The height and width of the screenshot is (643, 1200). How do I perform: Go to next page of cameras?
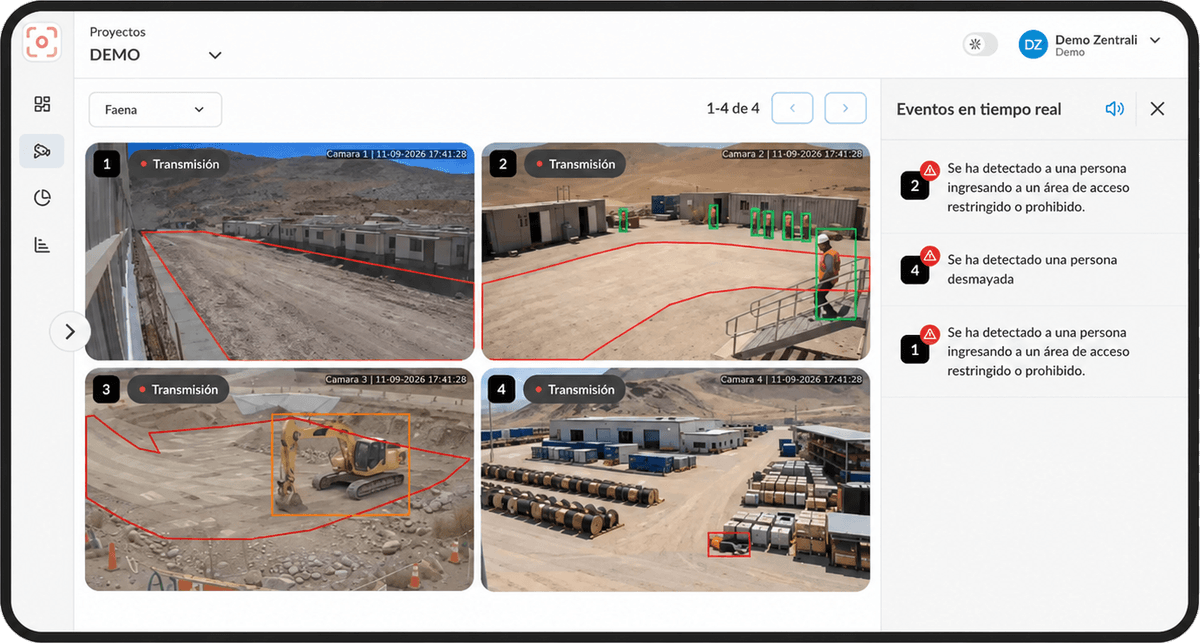[846, 108]
